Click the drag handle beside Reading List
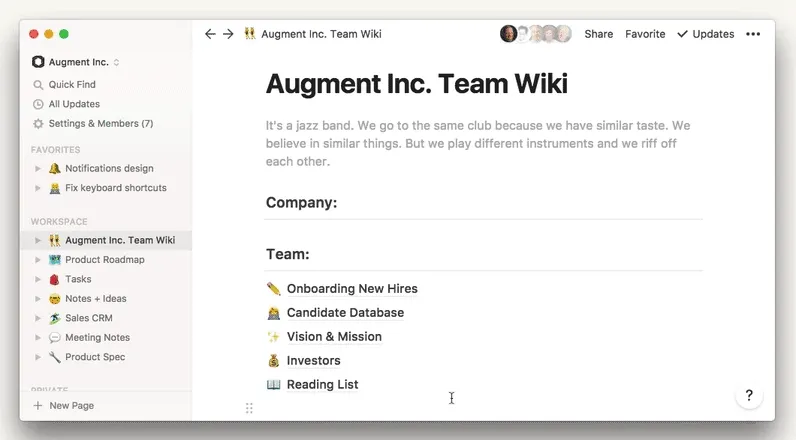Screen dimensions: 796x440 pos(249,408)
